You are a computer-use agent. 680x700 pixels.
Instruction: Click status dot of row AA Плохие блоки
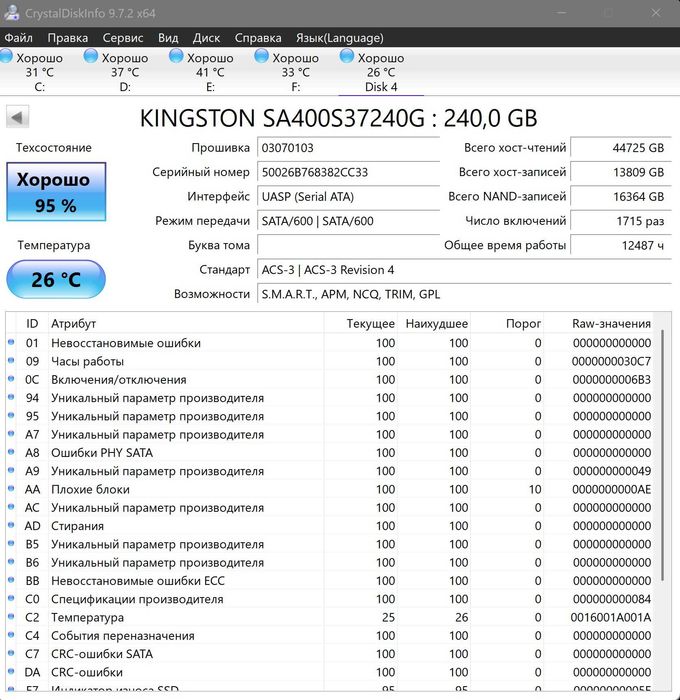tap(11, 488)
